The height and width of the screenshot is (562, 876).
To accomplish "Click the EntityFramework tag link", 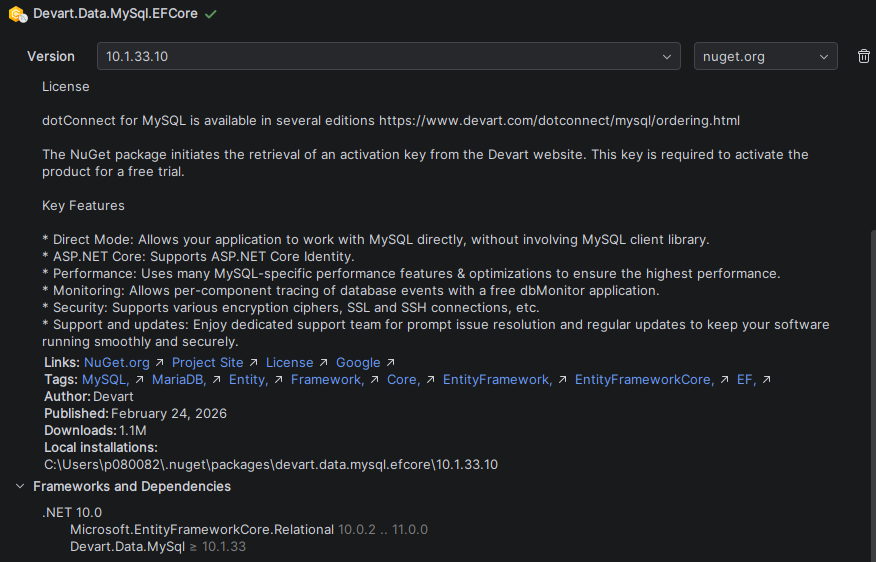I will [x=497, y=380].
